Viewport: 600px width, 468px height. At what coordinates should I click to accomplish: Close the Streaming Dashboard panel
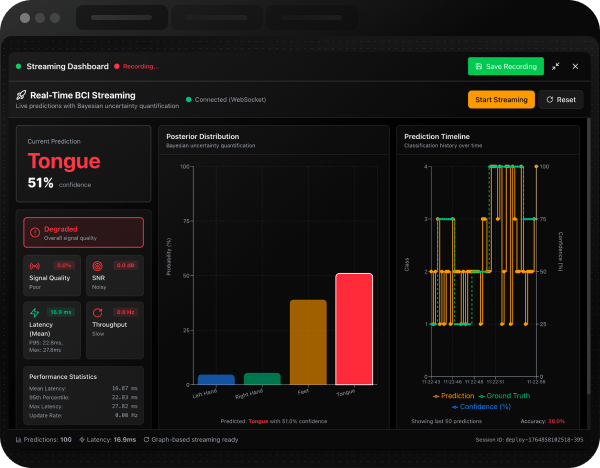click(x=575, y=66)
